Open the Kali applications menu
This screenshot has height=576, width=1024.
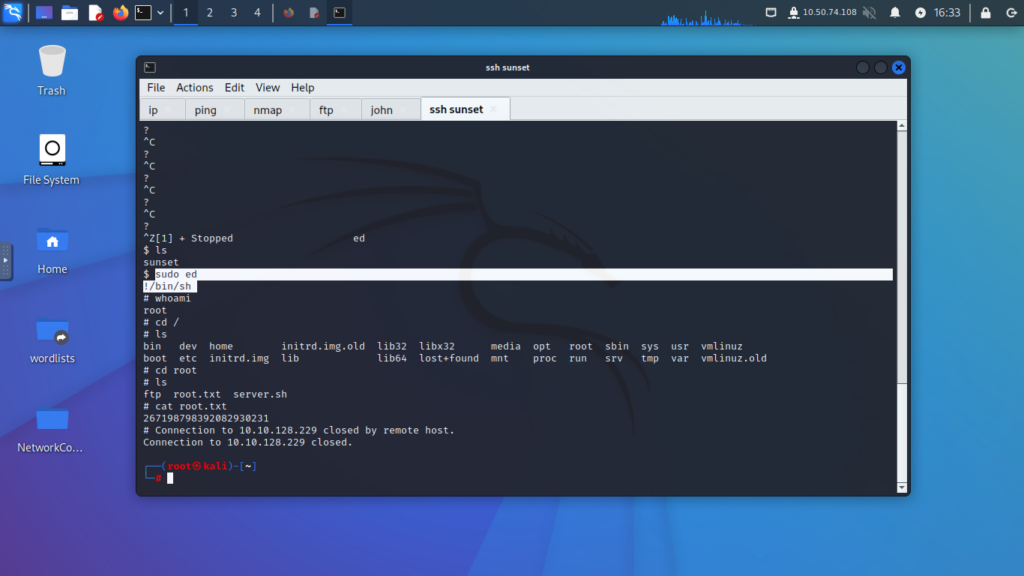[12, 13]
